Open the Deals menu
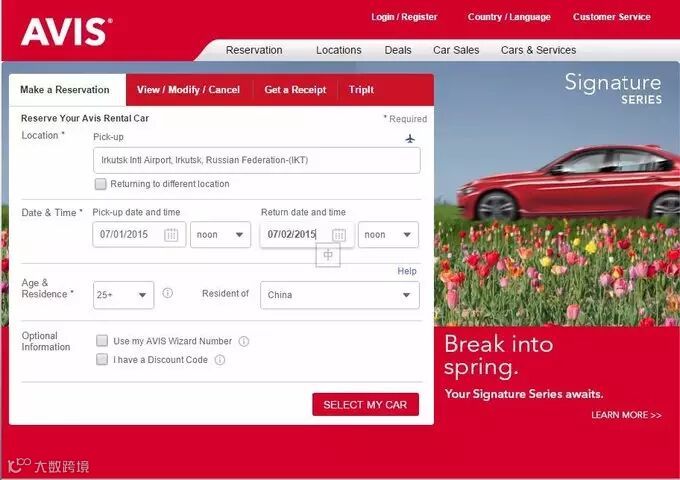 (398, 50)
